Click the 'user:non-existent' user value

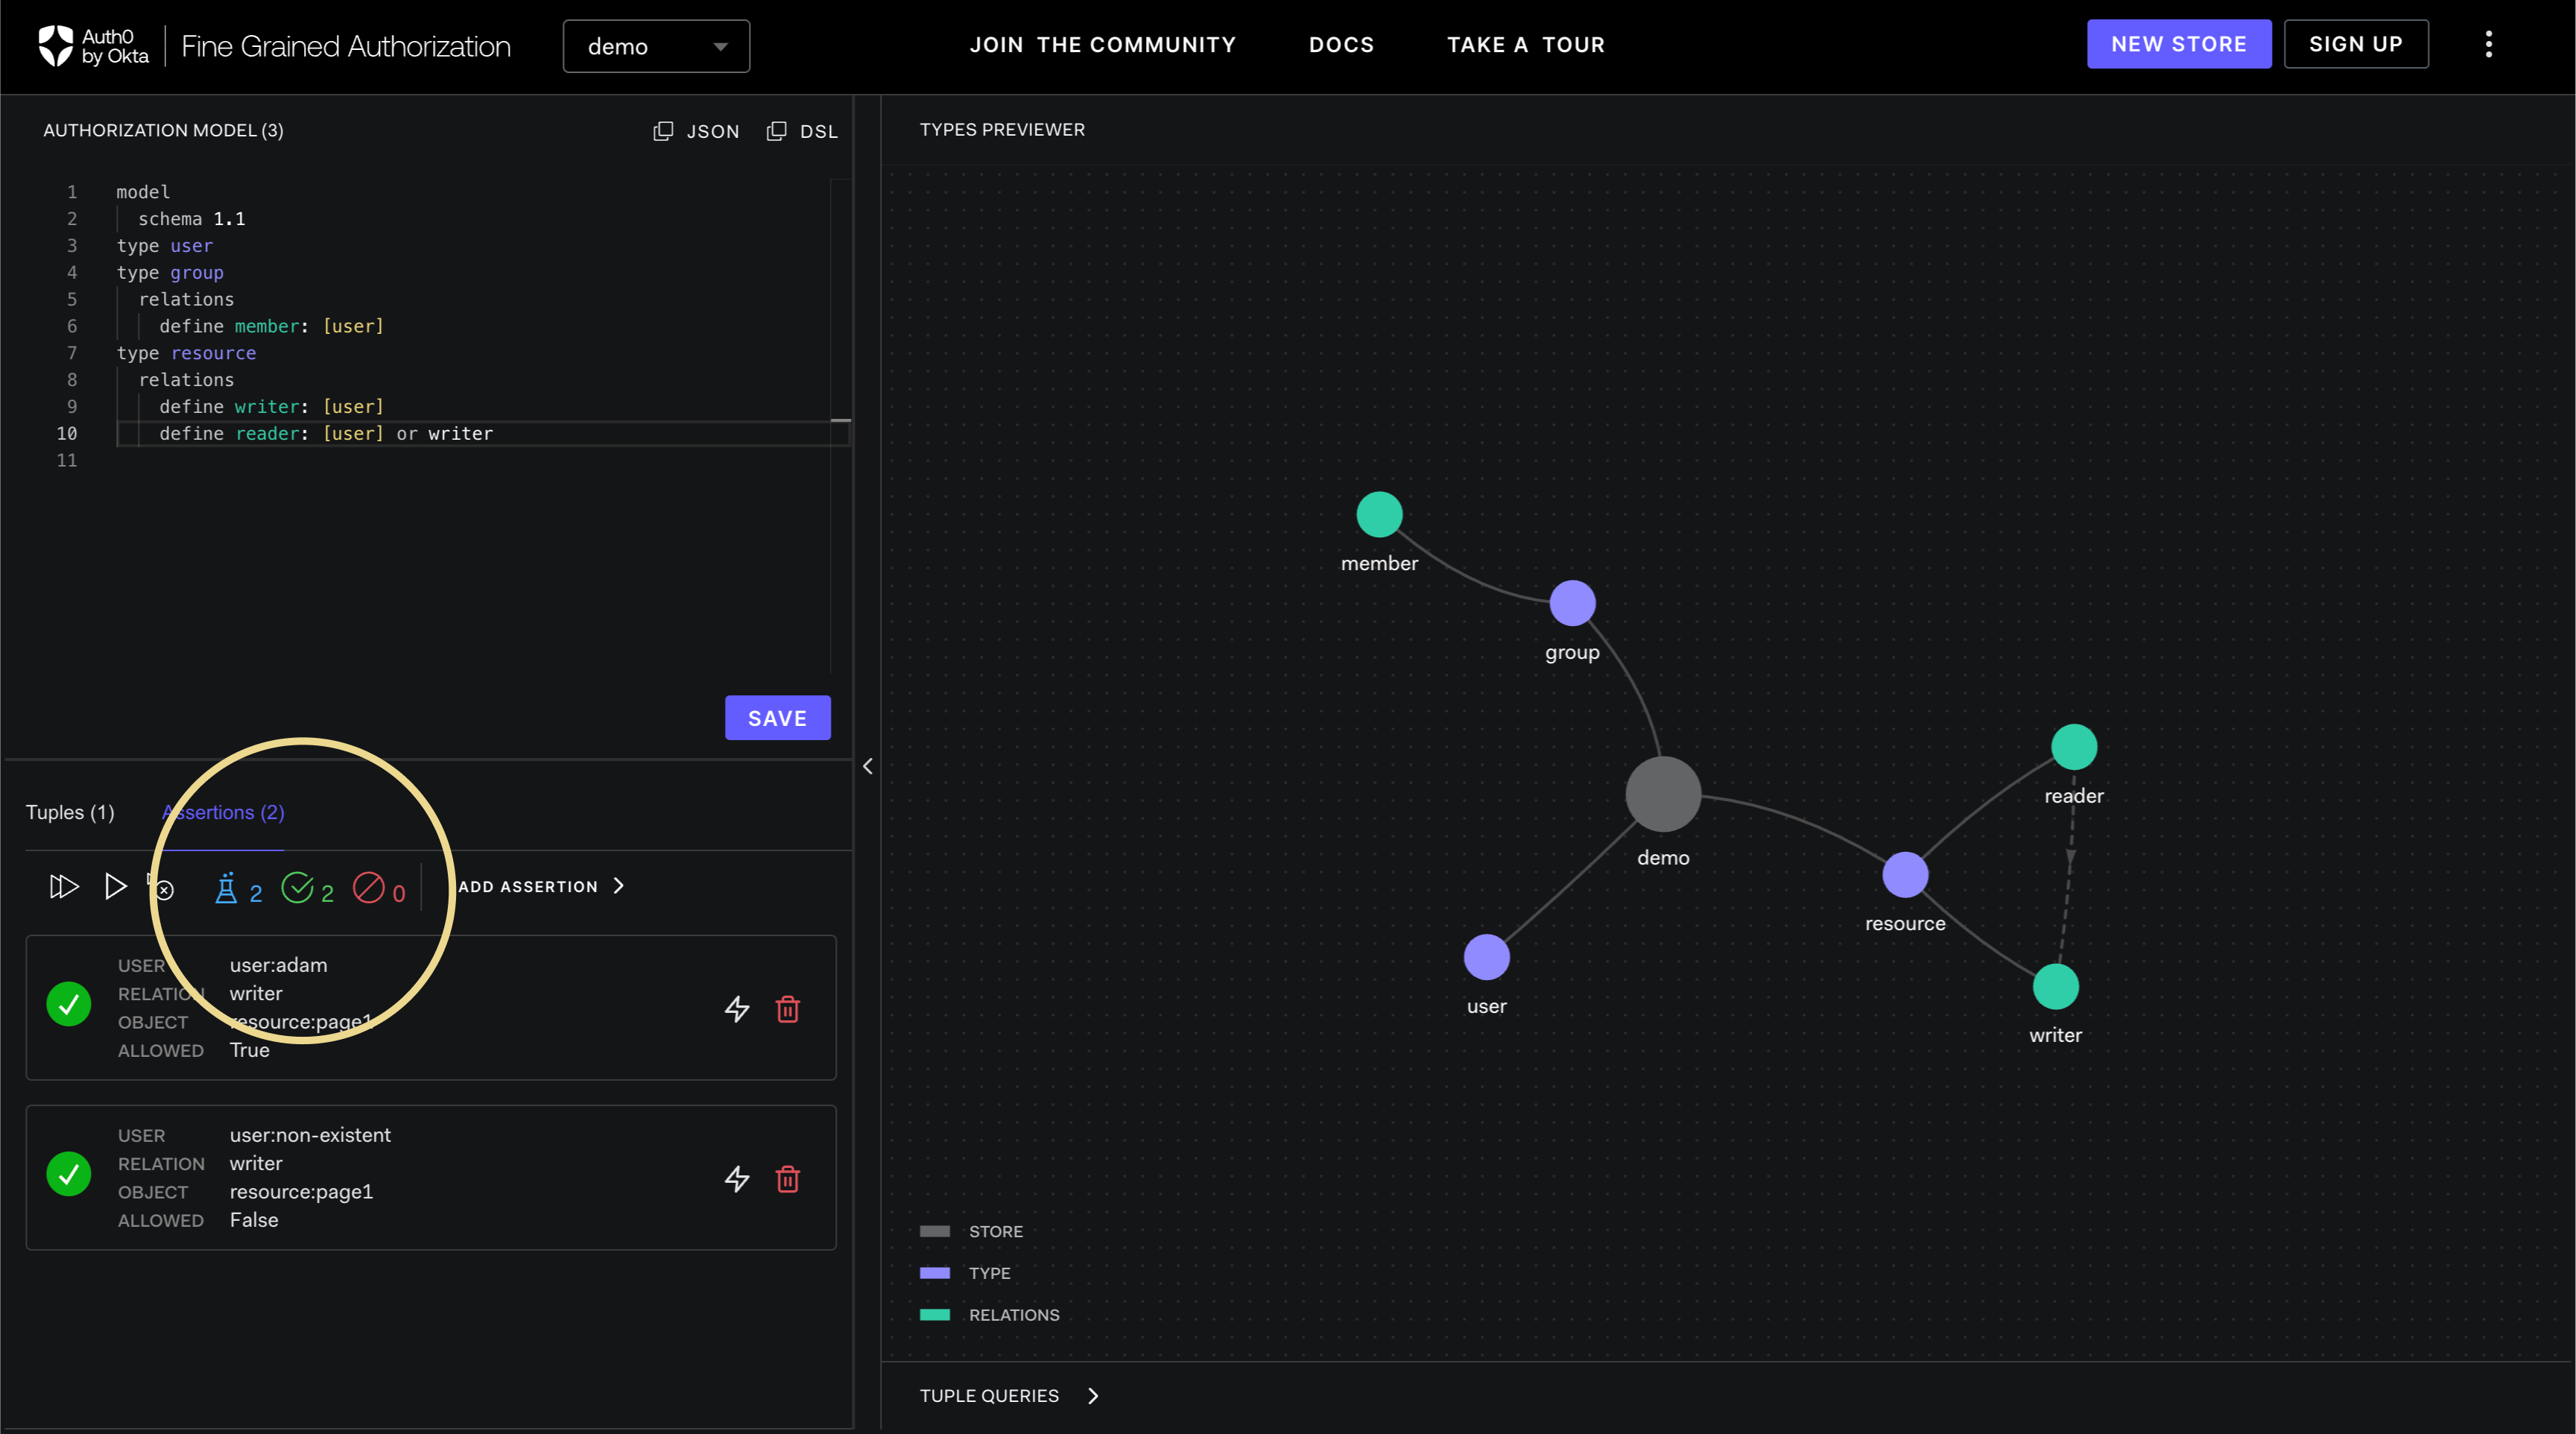coord(310,1135)
